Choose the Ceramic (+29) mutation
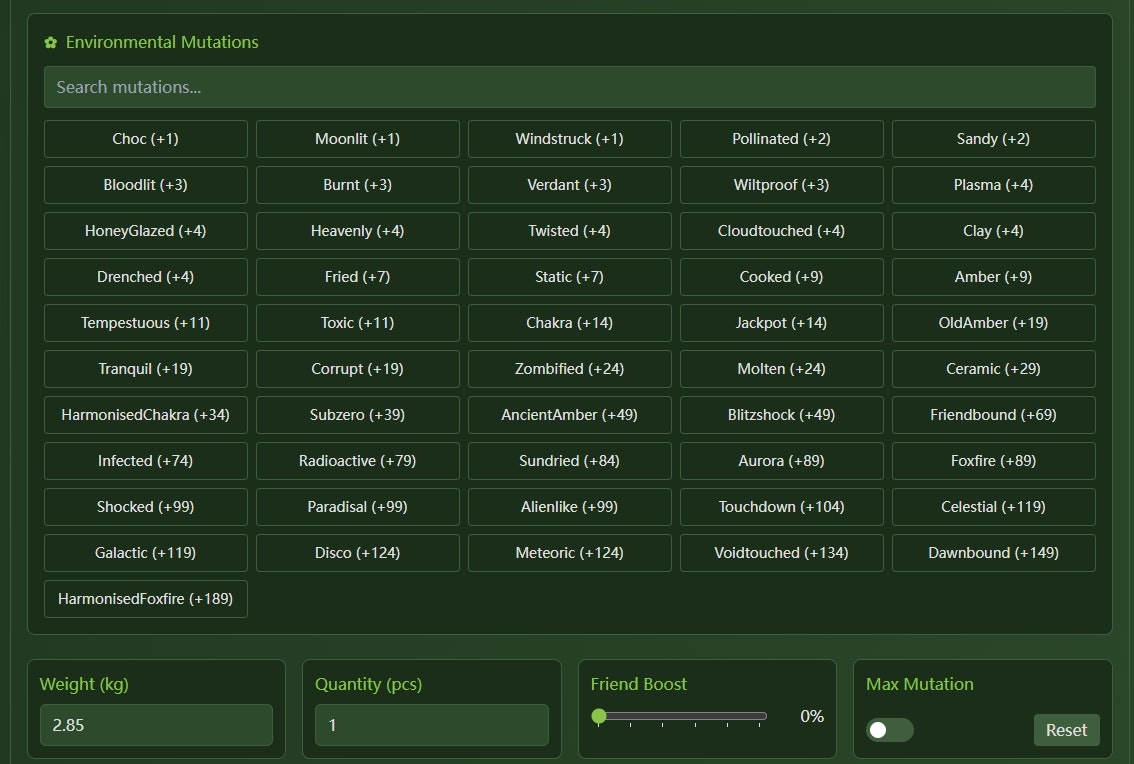The width and height of the screenshot is (1134, 764). point(993,368)
